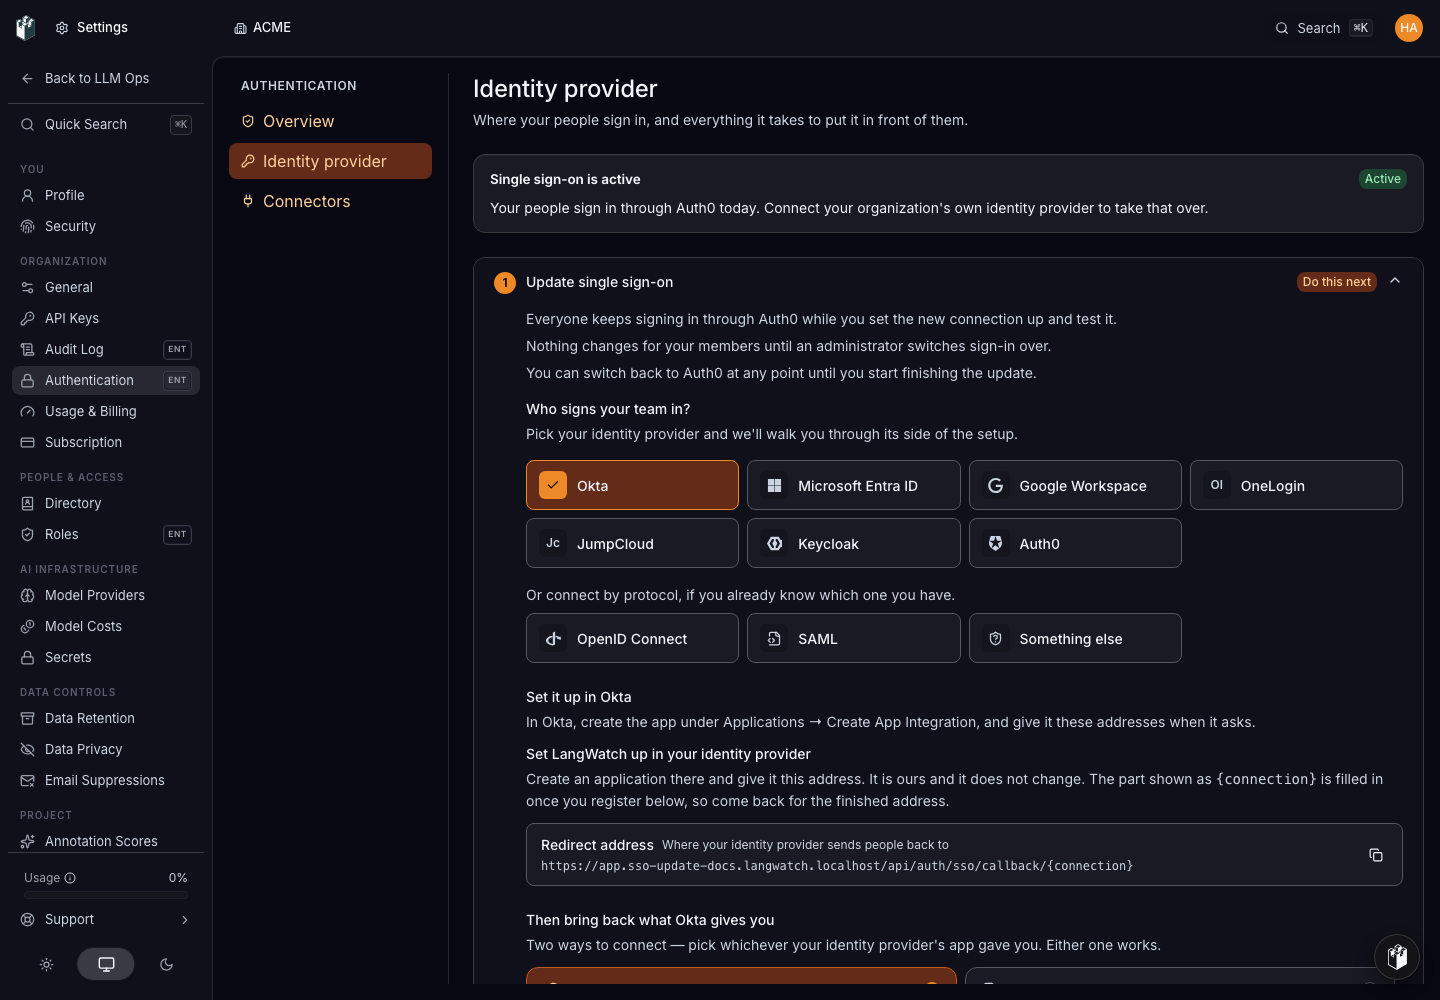This screenshot has height=1000, width=1440.
Task: Click the redirect address URL text
Action: 837,866
